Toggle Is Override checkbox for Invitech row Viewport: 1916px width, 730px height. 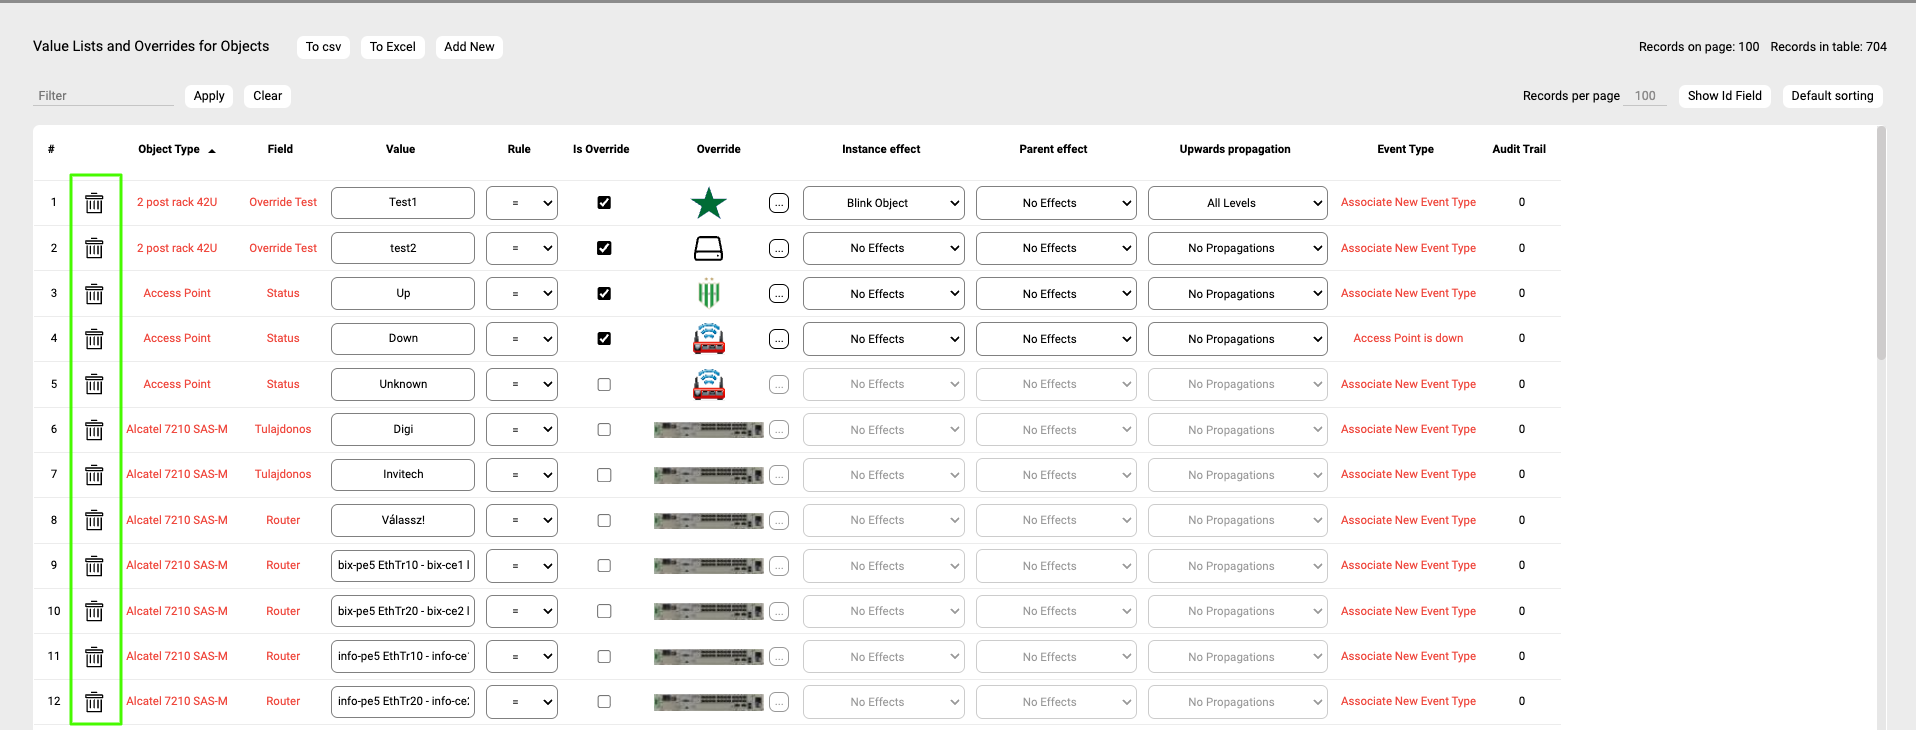point(604,475)
